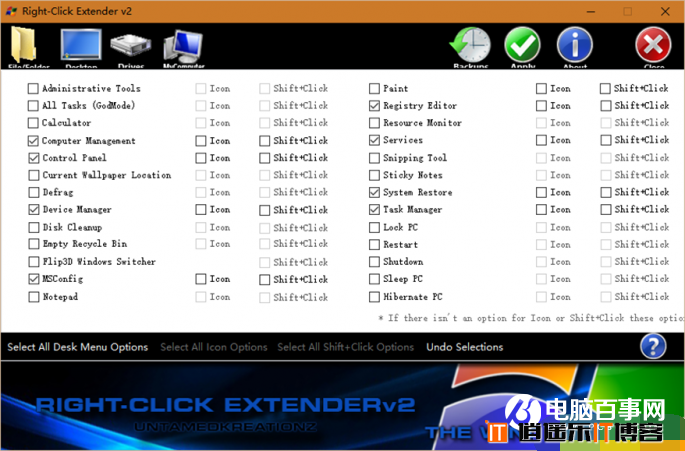
Task: Enable Empty Recycle Bin
Action: point(34,244)
